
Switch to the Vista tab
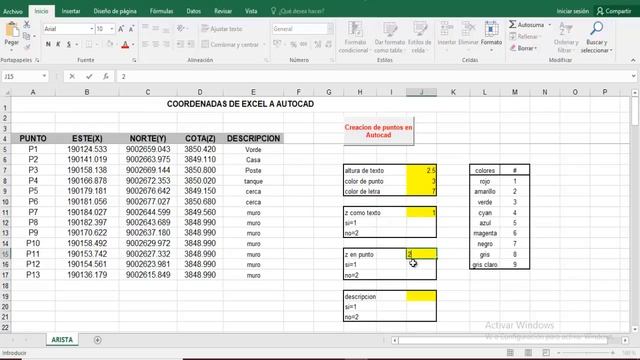pos(251,11)
